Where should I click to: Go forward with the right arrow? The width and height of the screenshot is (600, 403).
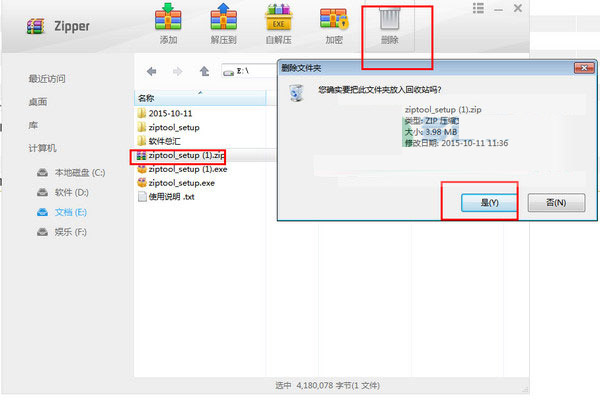coord(178,71)
